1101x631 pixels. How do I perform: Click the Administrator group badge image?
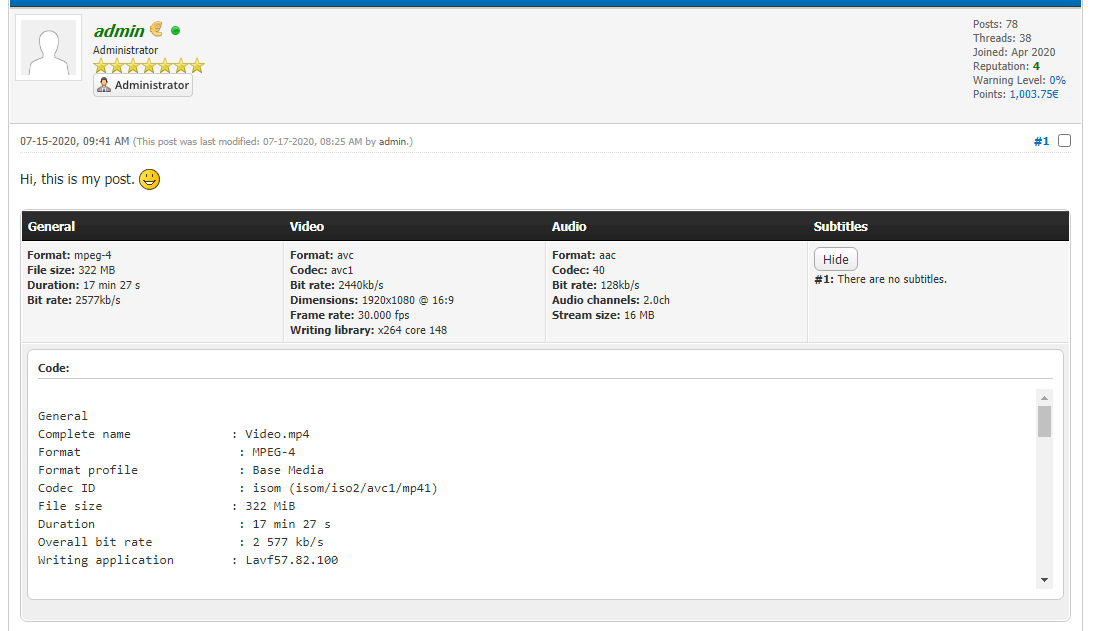pyautogui.click(x=143, y=86)
